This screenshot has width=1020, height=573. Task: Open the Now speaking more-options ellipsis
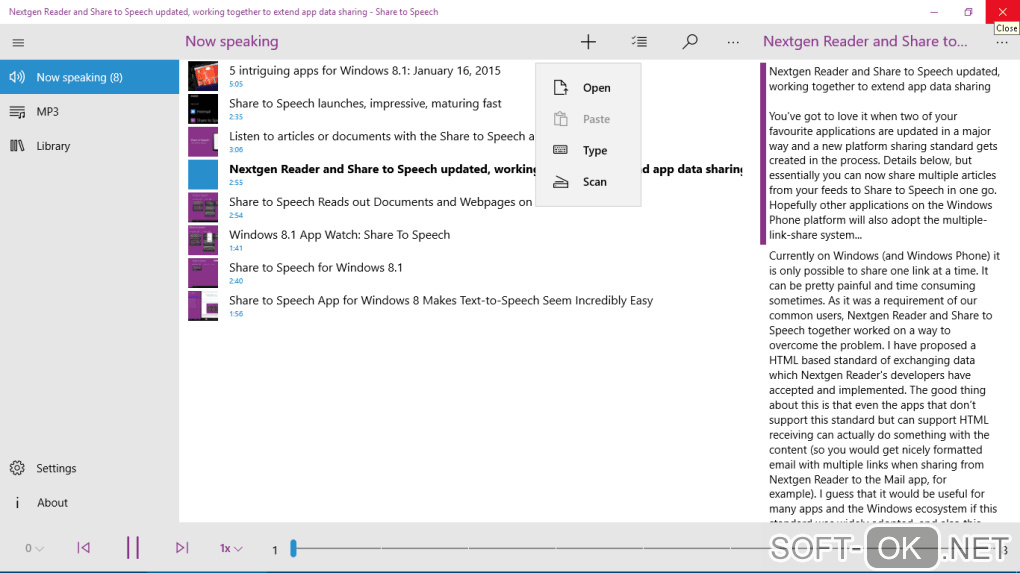[733, 43]
